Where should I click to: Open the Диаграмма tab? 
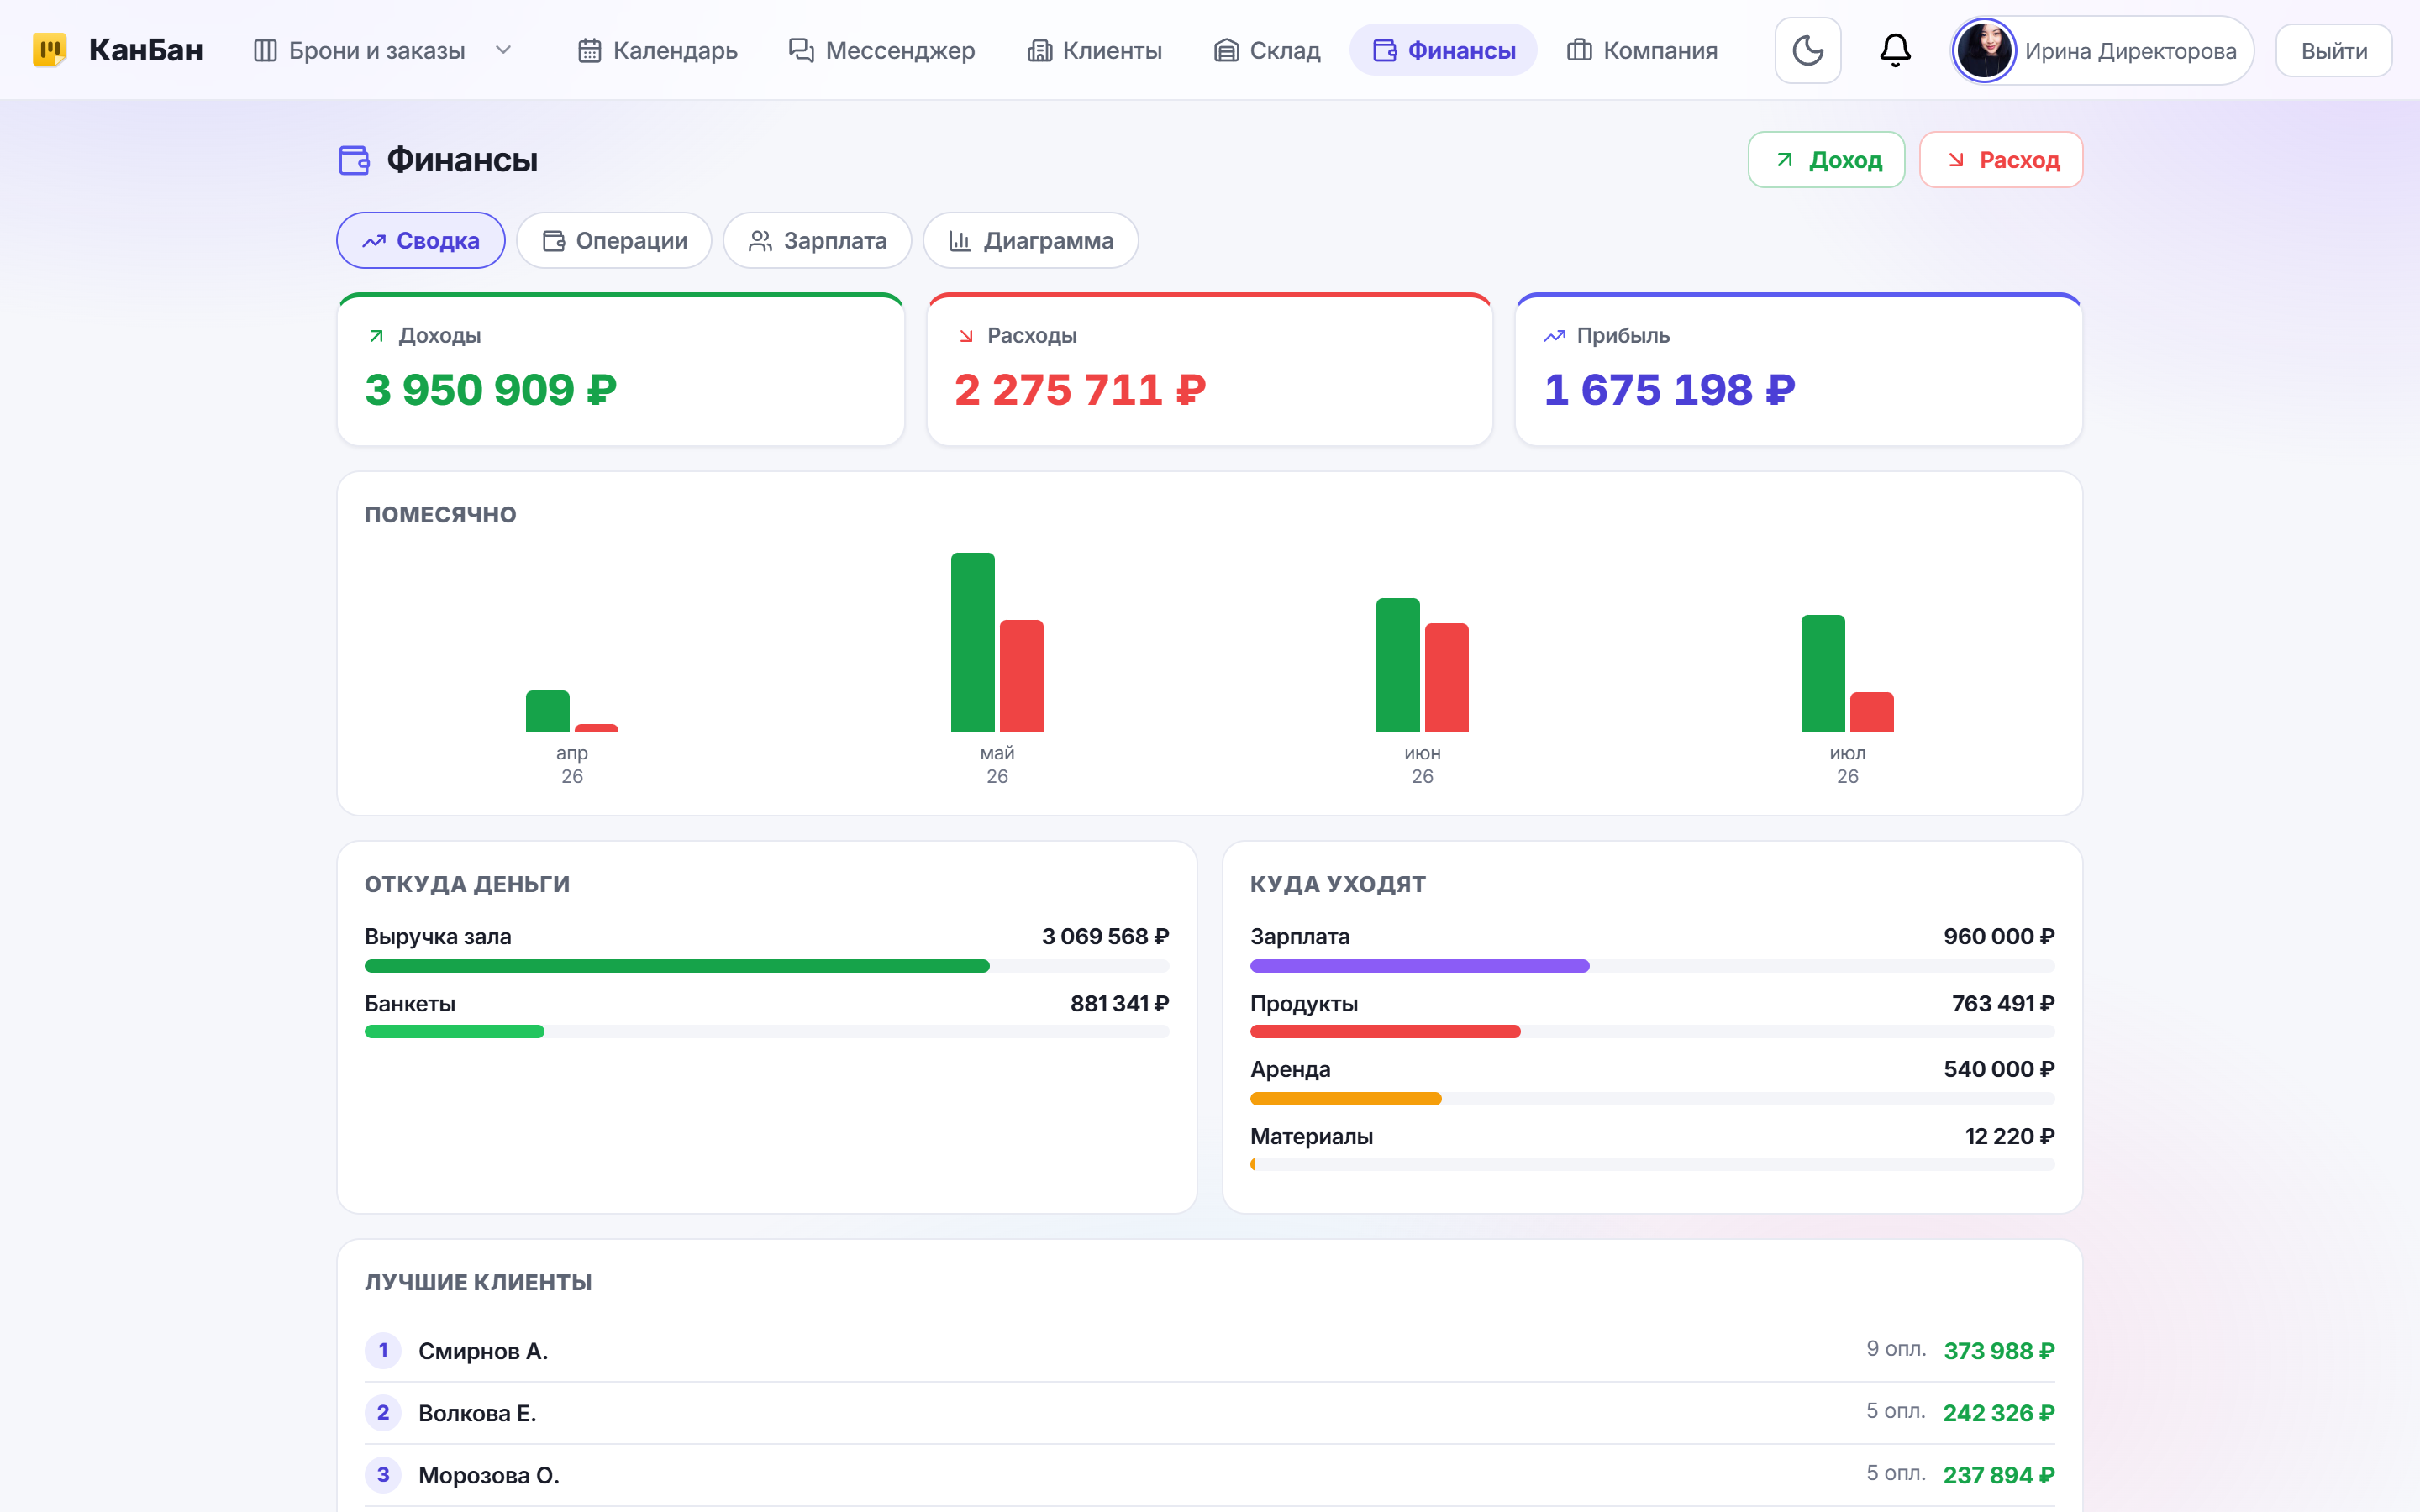(x=1031, y=240)
